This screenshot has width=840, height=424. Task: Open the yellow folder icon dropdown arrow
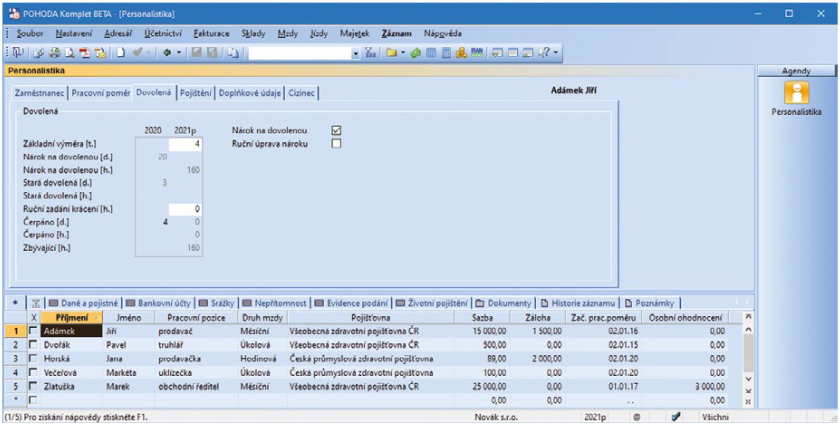click(x=401, y=52)
